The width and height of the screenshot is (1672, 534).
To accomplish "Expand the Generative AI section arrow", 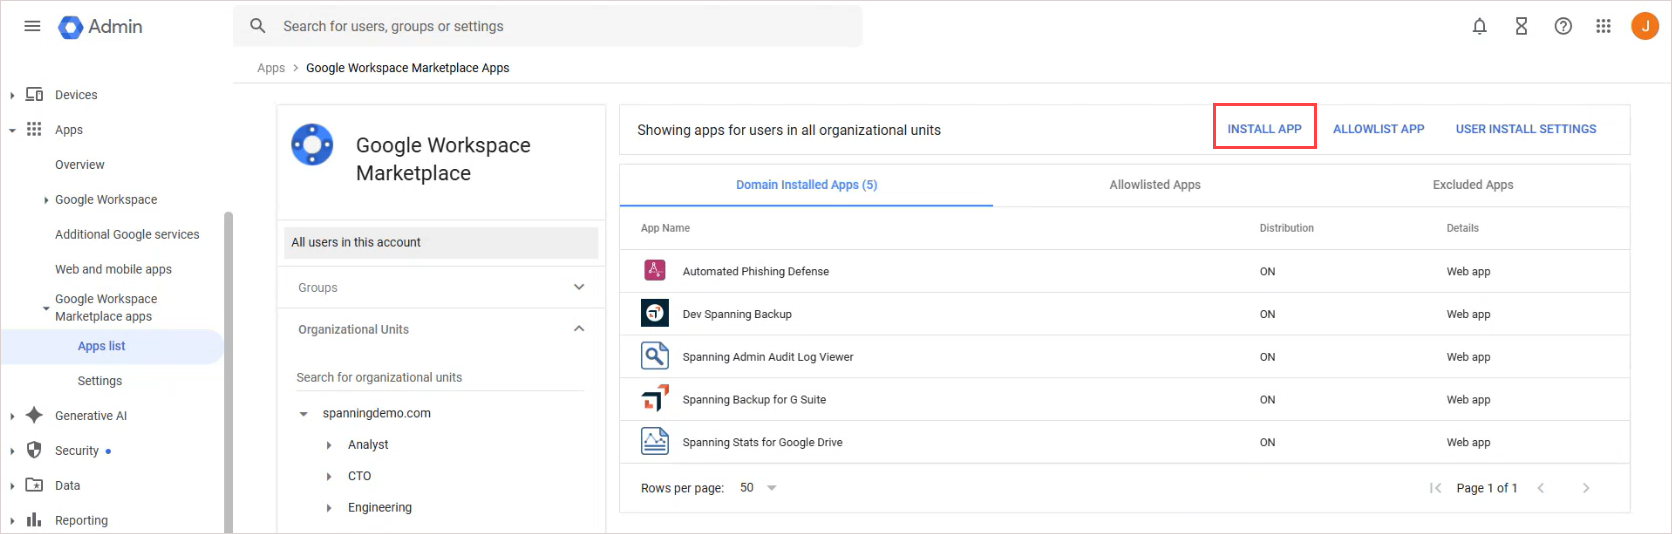I will [x=12, y=416].
